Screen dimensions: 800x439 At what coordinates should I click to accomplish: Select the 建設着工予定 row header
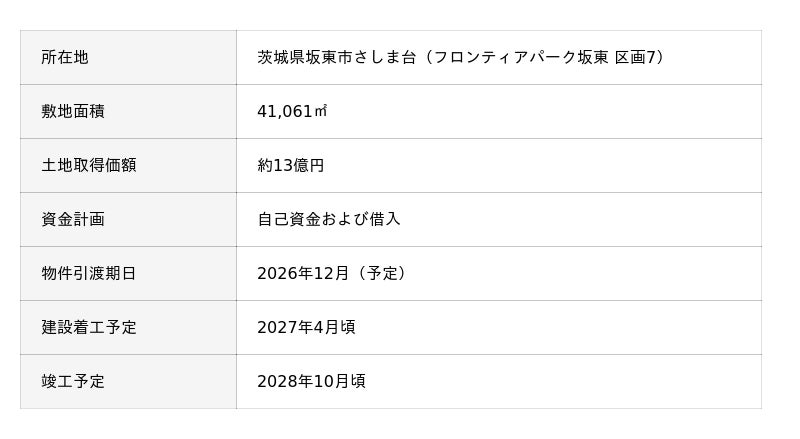coord(88,328)
